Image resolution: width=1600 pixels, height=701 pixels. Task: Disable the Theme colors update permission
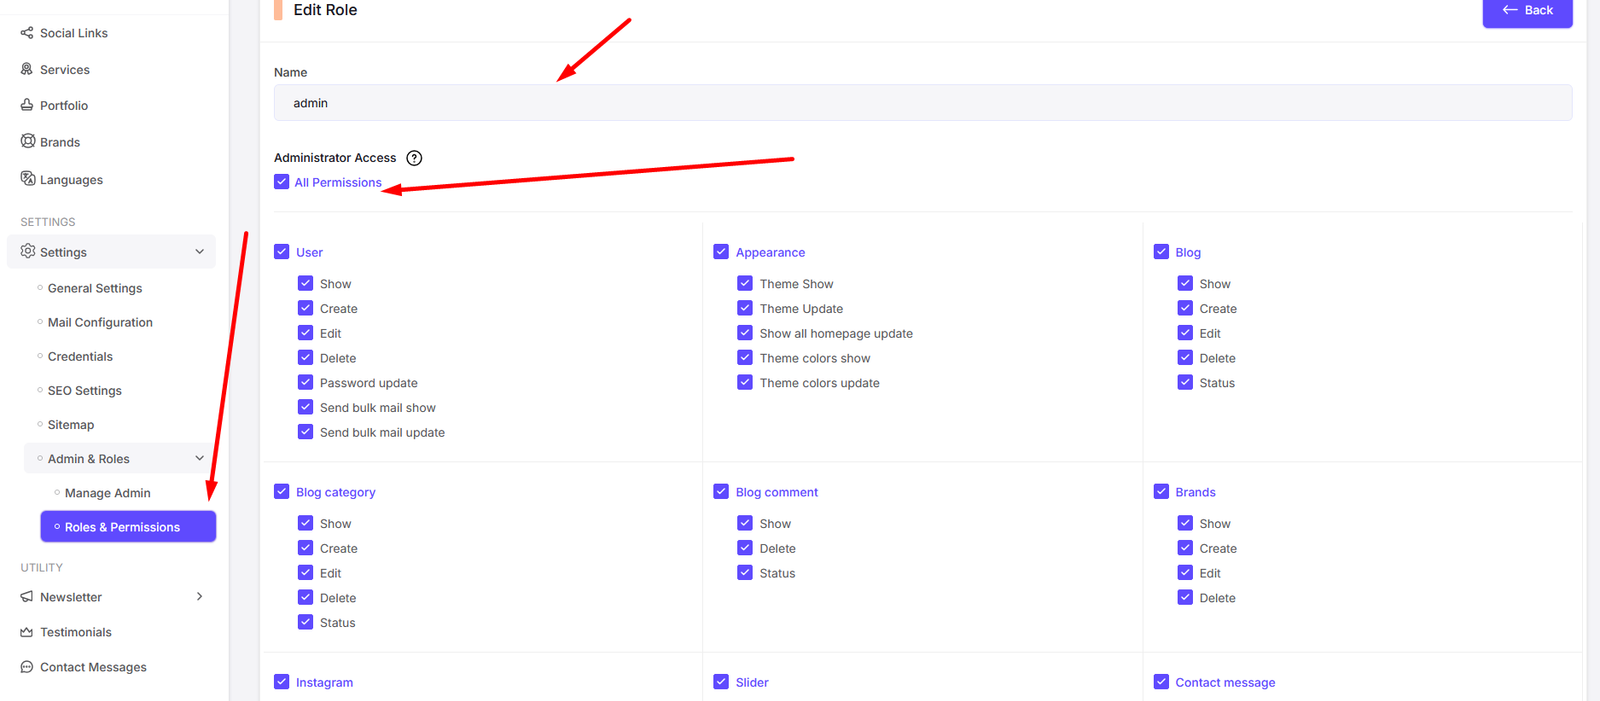coord(745,383)
